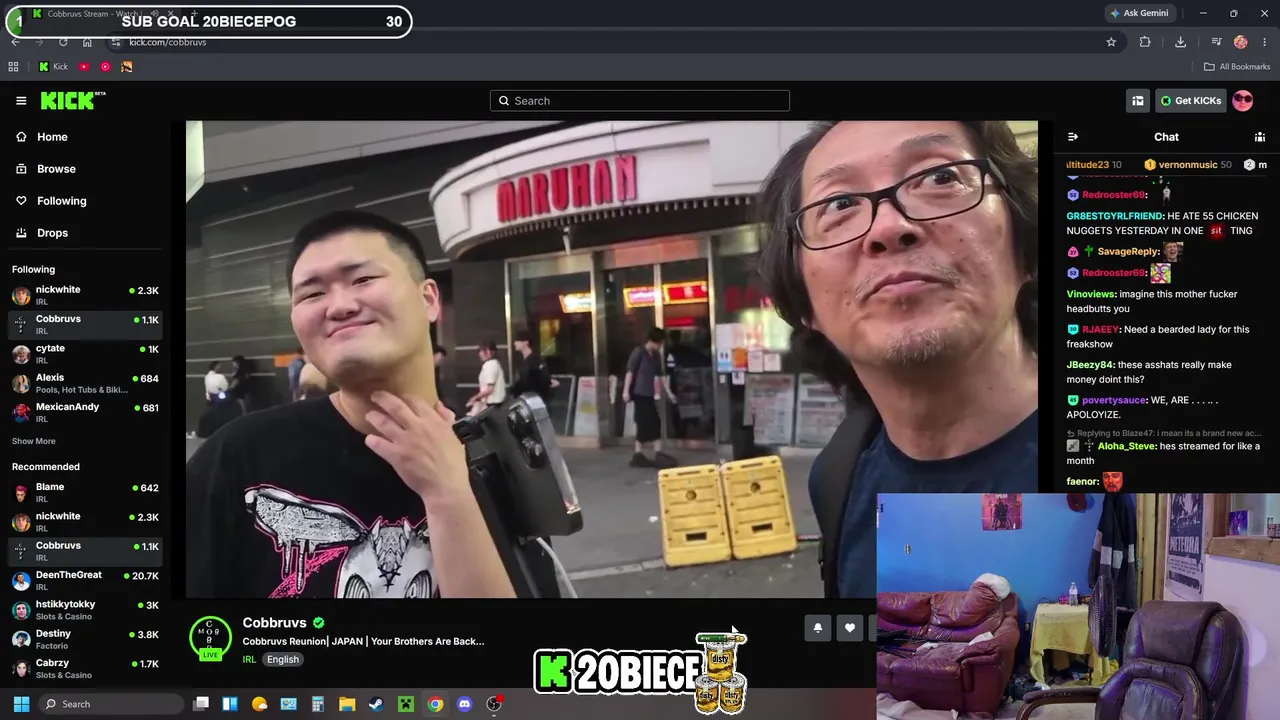Screen dimensions: 1280x720
Task: Click SavageReply username in chat
Action: click(1128, 252)
